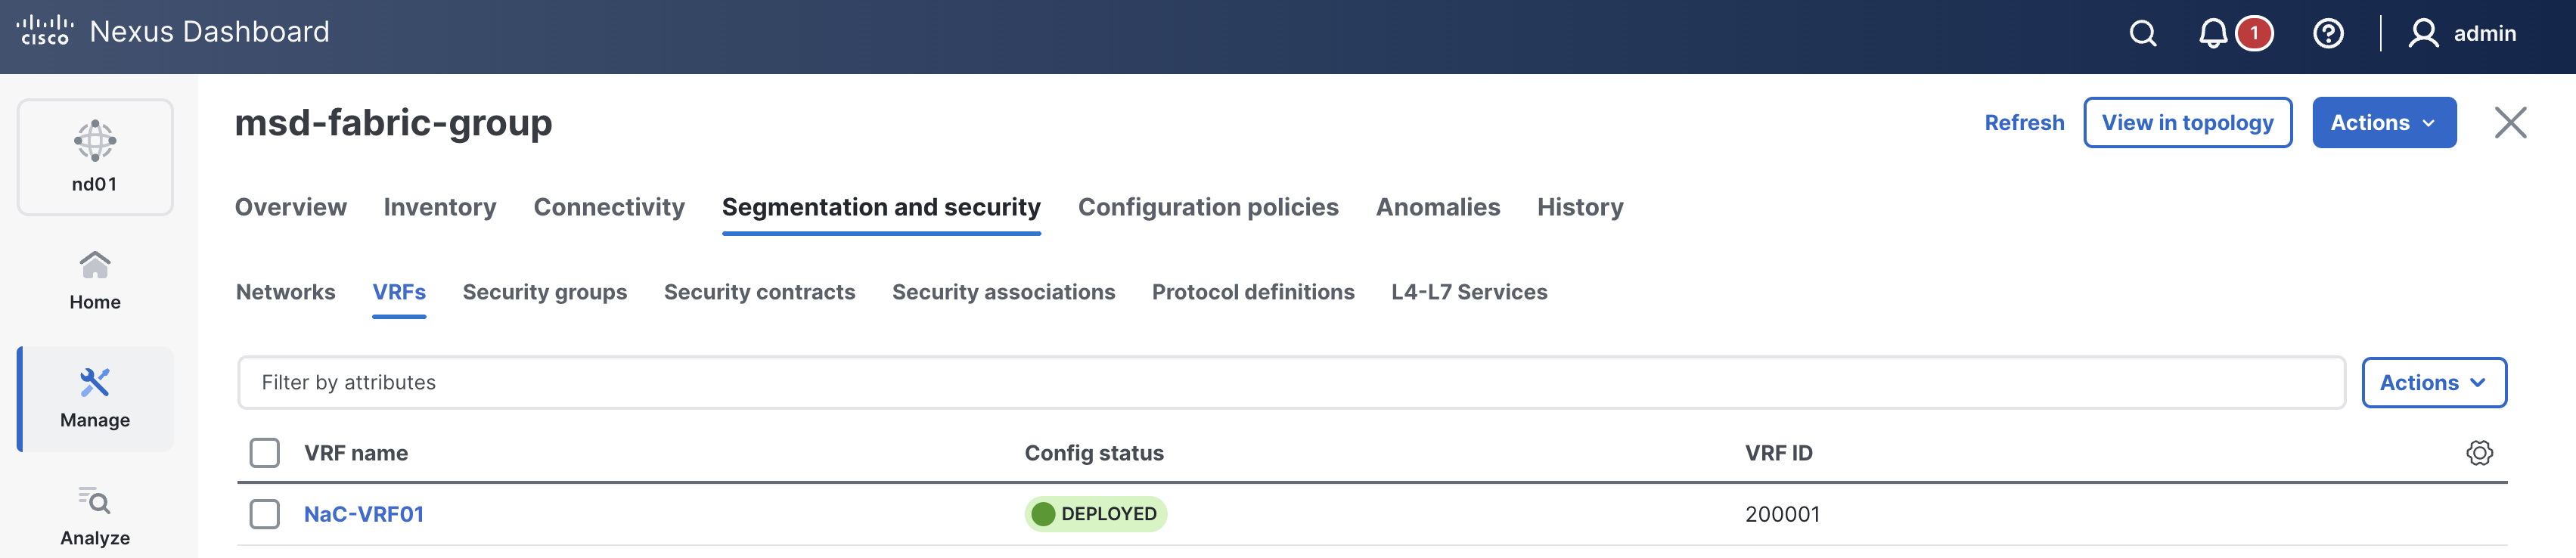Click the admin user profile icon

tap(2422, 34)
